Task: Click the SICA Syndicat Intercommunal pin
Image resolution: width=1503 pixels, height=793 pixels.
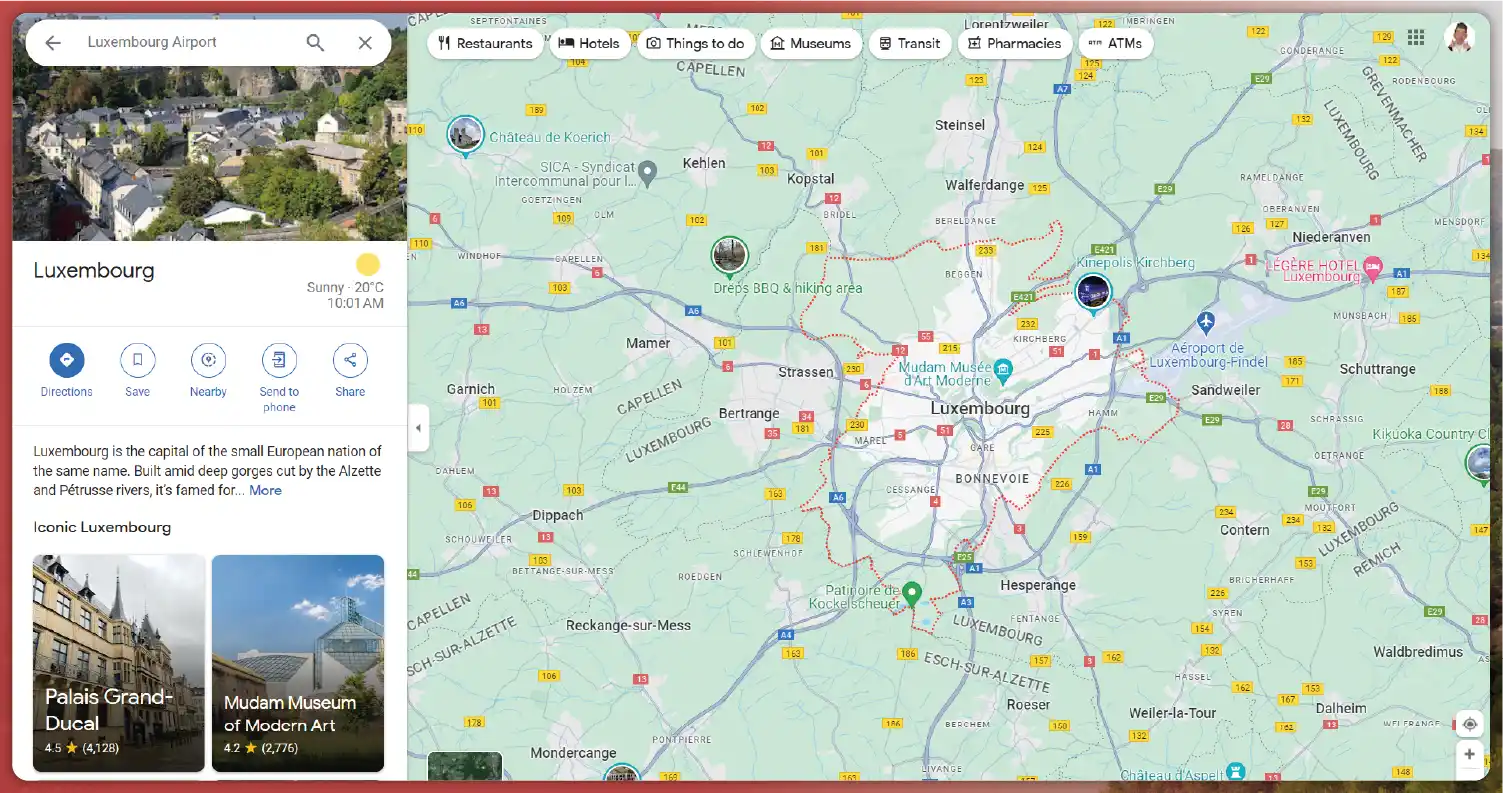Action: pyautogui.click(x=647, y=174)
